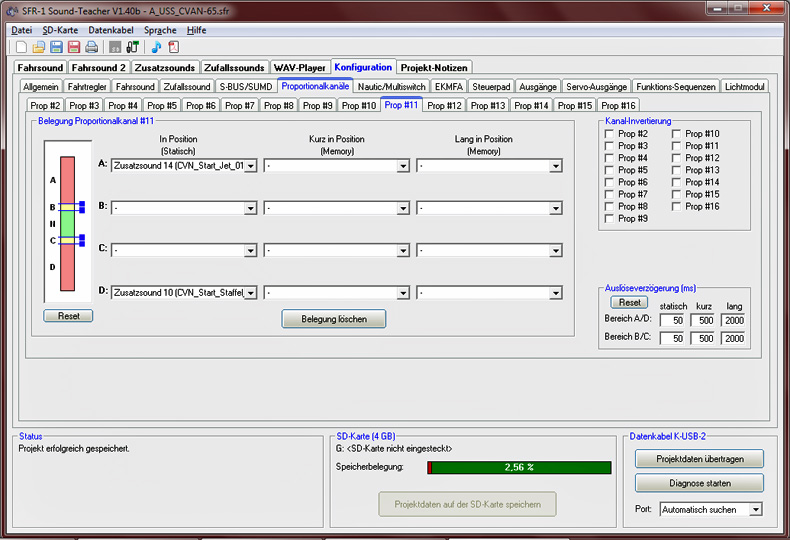Screen dimensions: 790x540
Task: Open the Sprache menu
Action: coord(160,30)
